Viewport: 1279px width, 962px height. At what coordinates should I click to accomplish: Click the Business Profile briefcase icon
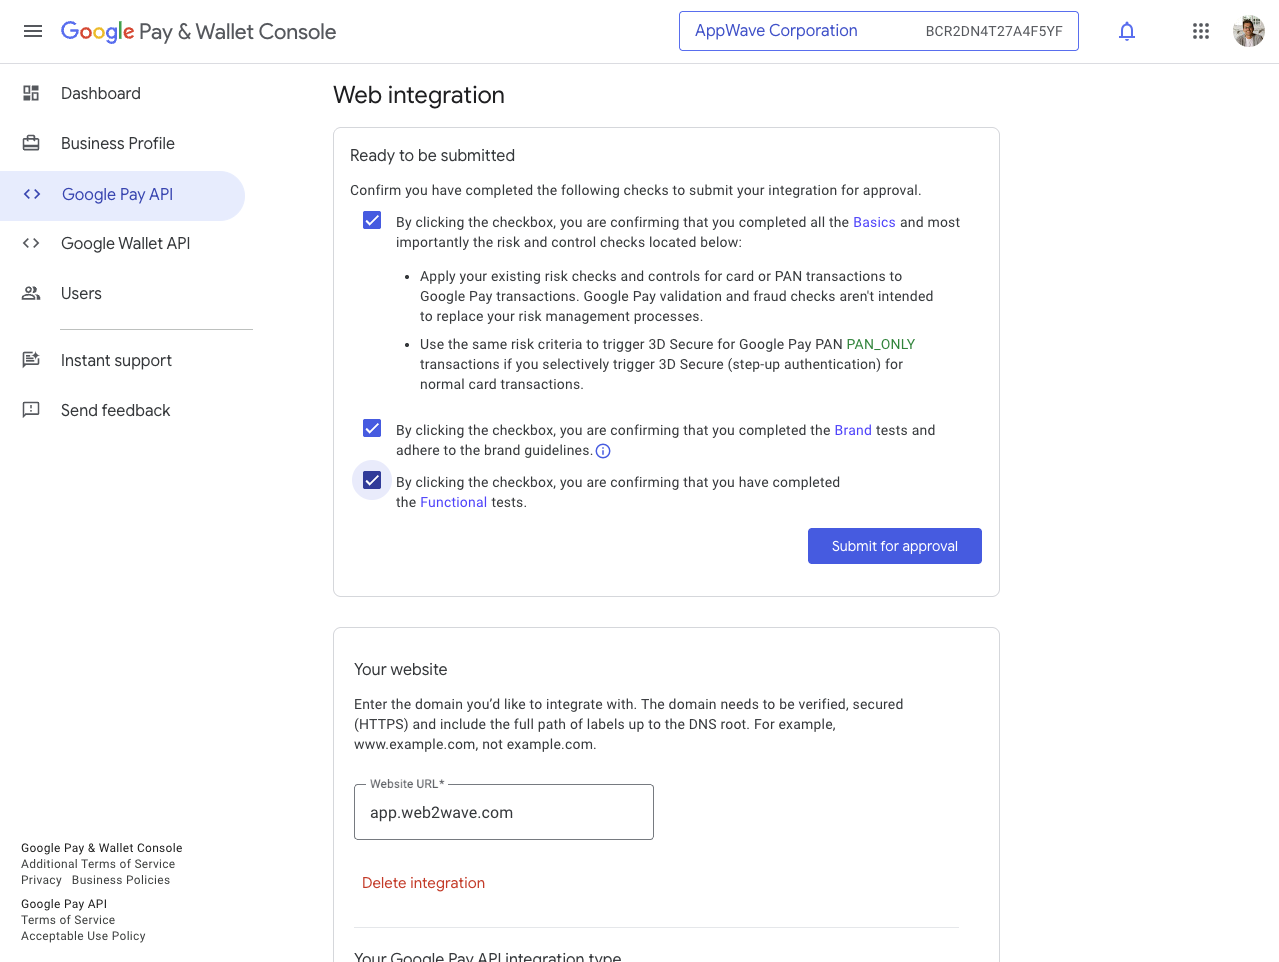[x=31, y=143]
